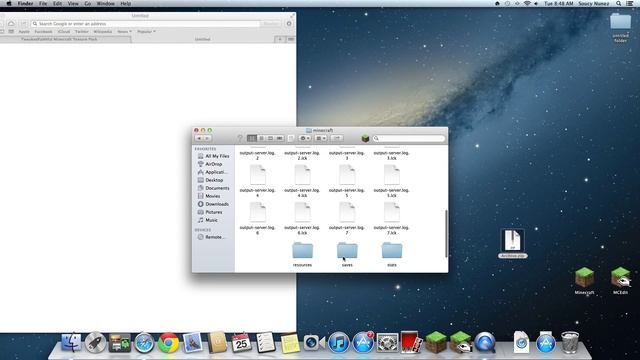Select All My Files in sidebar

point(213,156)
